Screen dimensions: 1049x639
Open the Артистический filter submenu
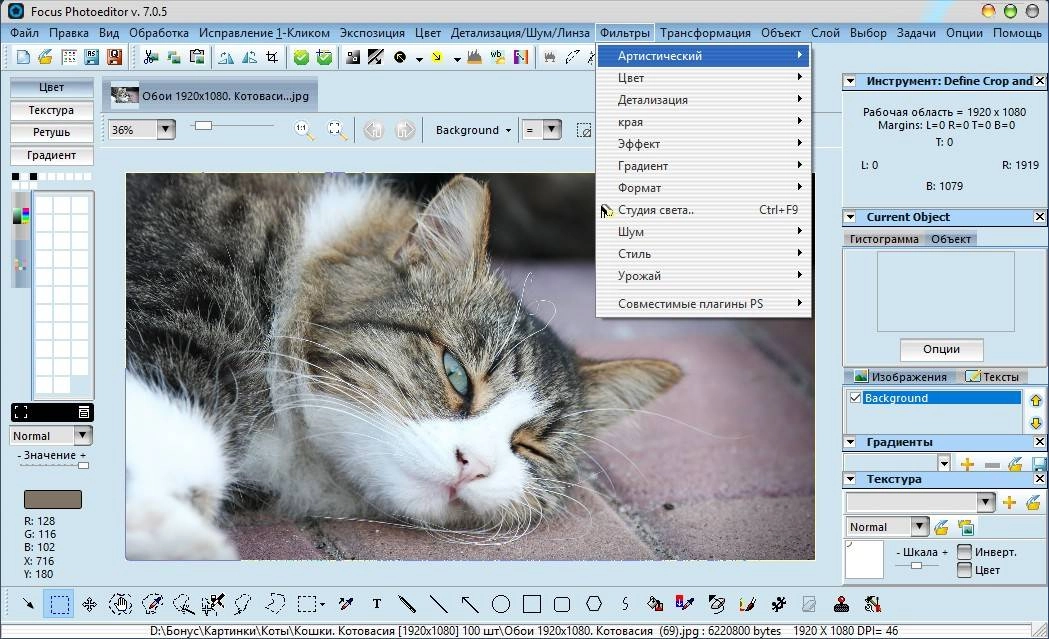pyautogui.click(x=703, y=56)
